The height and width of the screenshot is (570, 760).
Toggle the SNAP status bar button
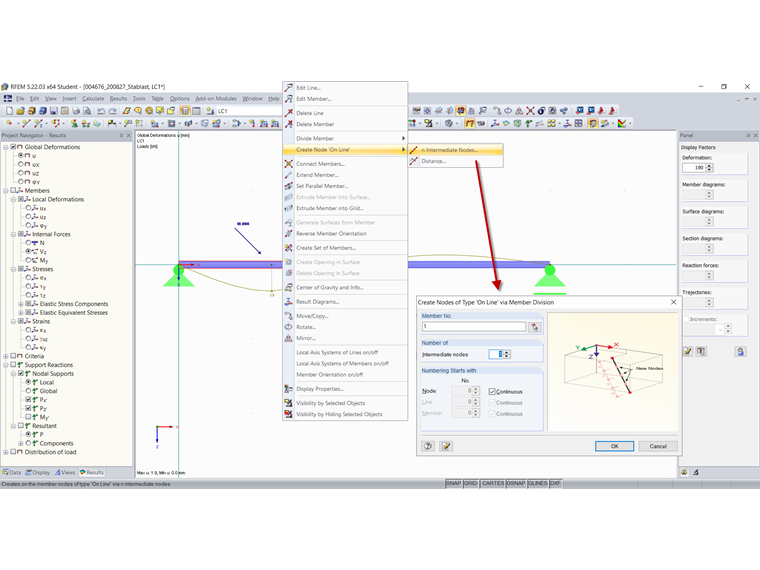click(x=454, y=483)
